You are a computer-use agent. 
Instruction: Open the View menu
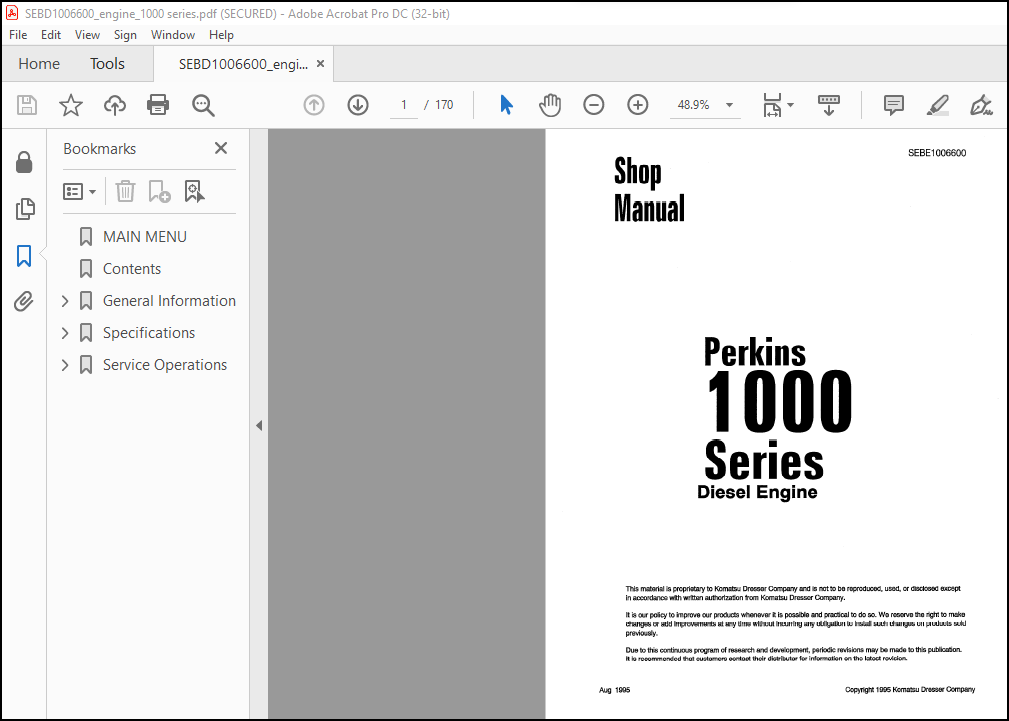coord(88,35)
